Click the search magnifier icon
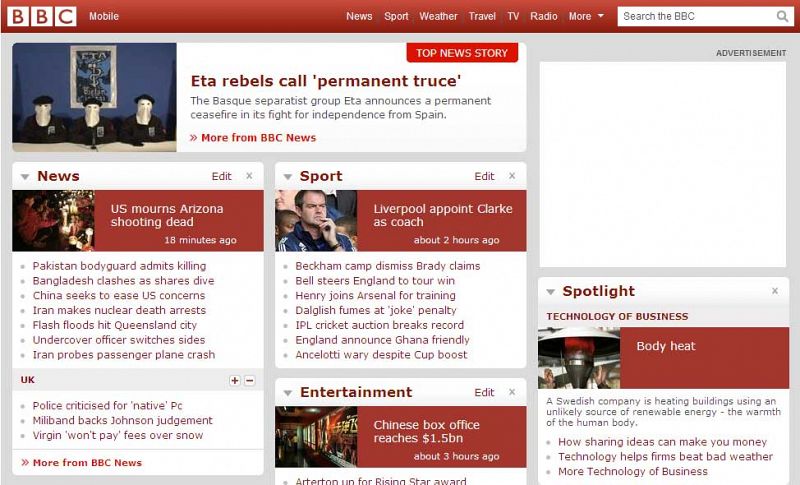 pos(782,16)
